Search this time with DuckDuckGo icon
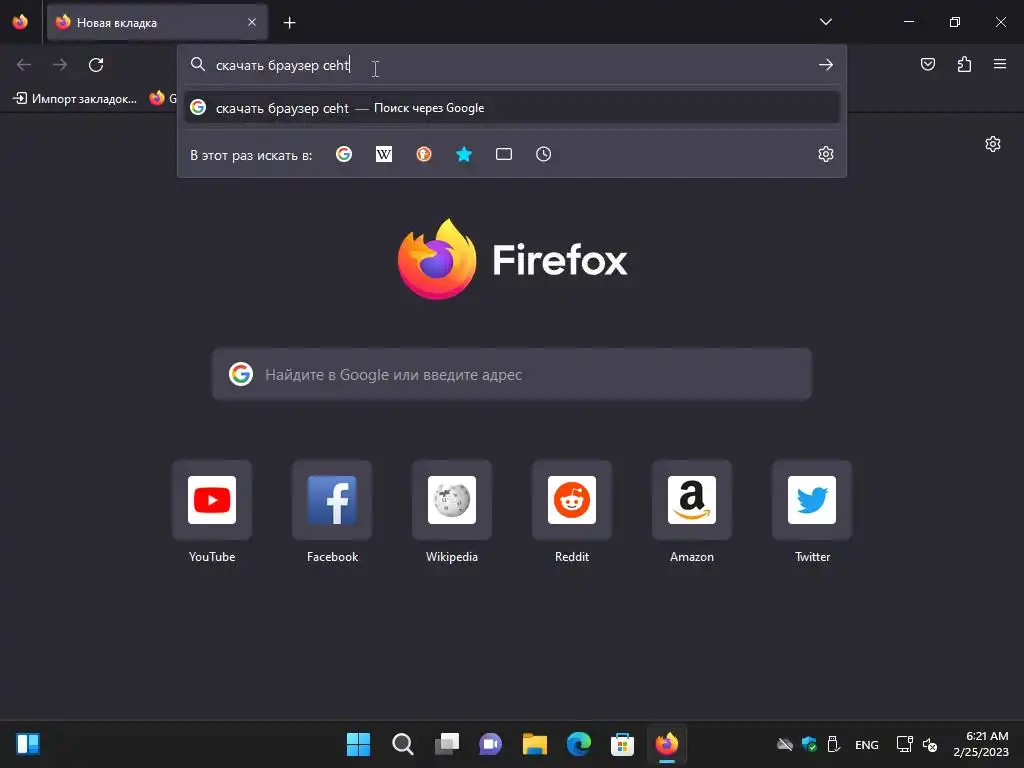This screenshot has height=768, width=1024. coord(424,154)
